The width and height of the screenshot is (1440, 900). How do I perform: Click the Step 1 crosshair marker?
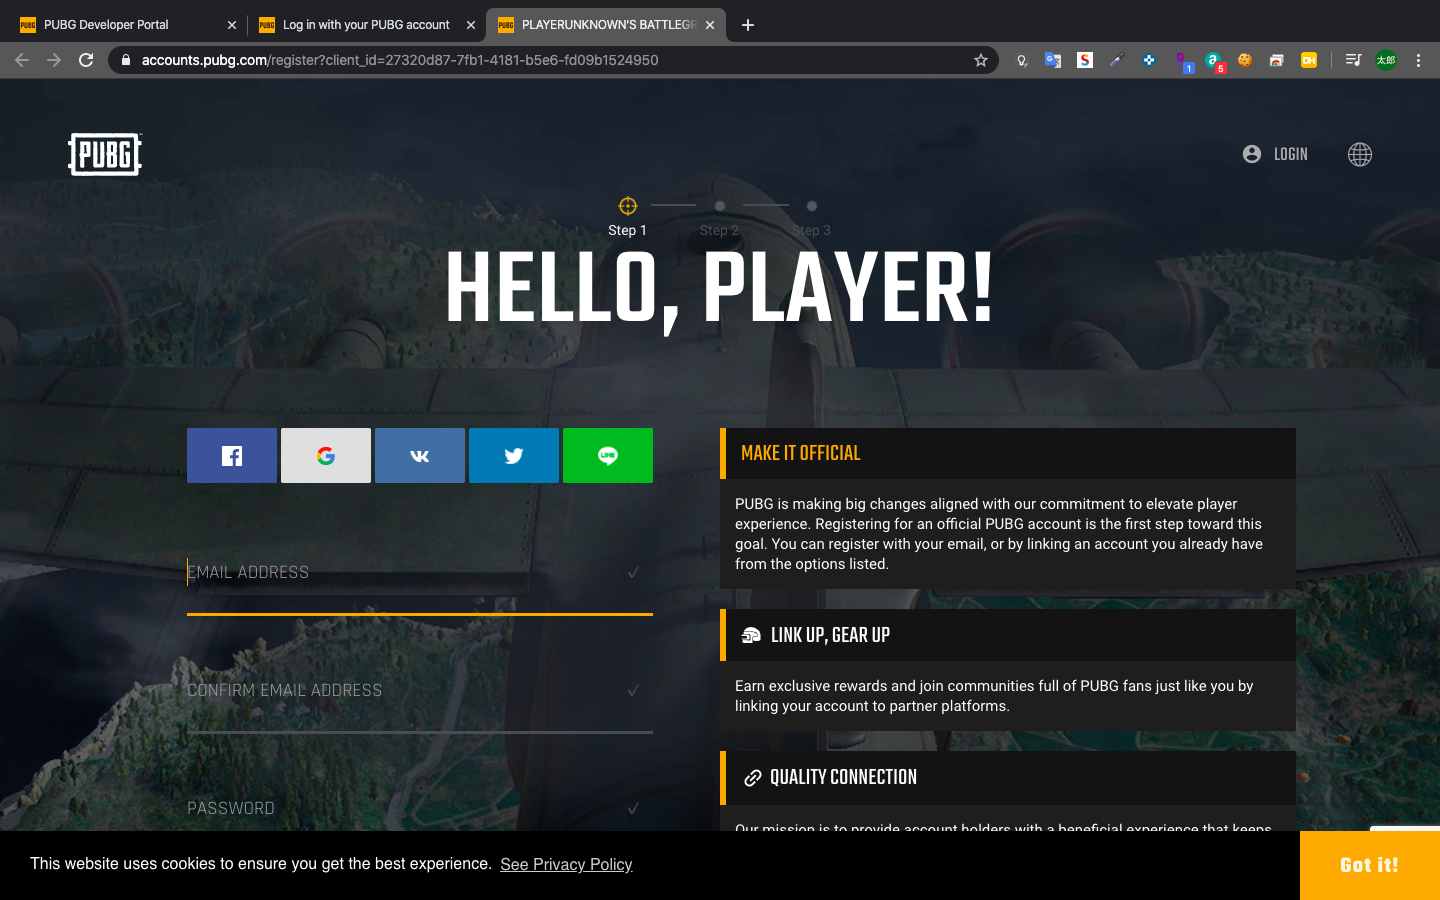628,206
